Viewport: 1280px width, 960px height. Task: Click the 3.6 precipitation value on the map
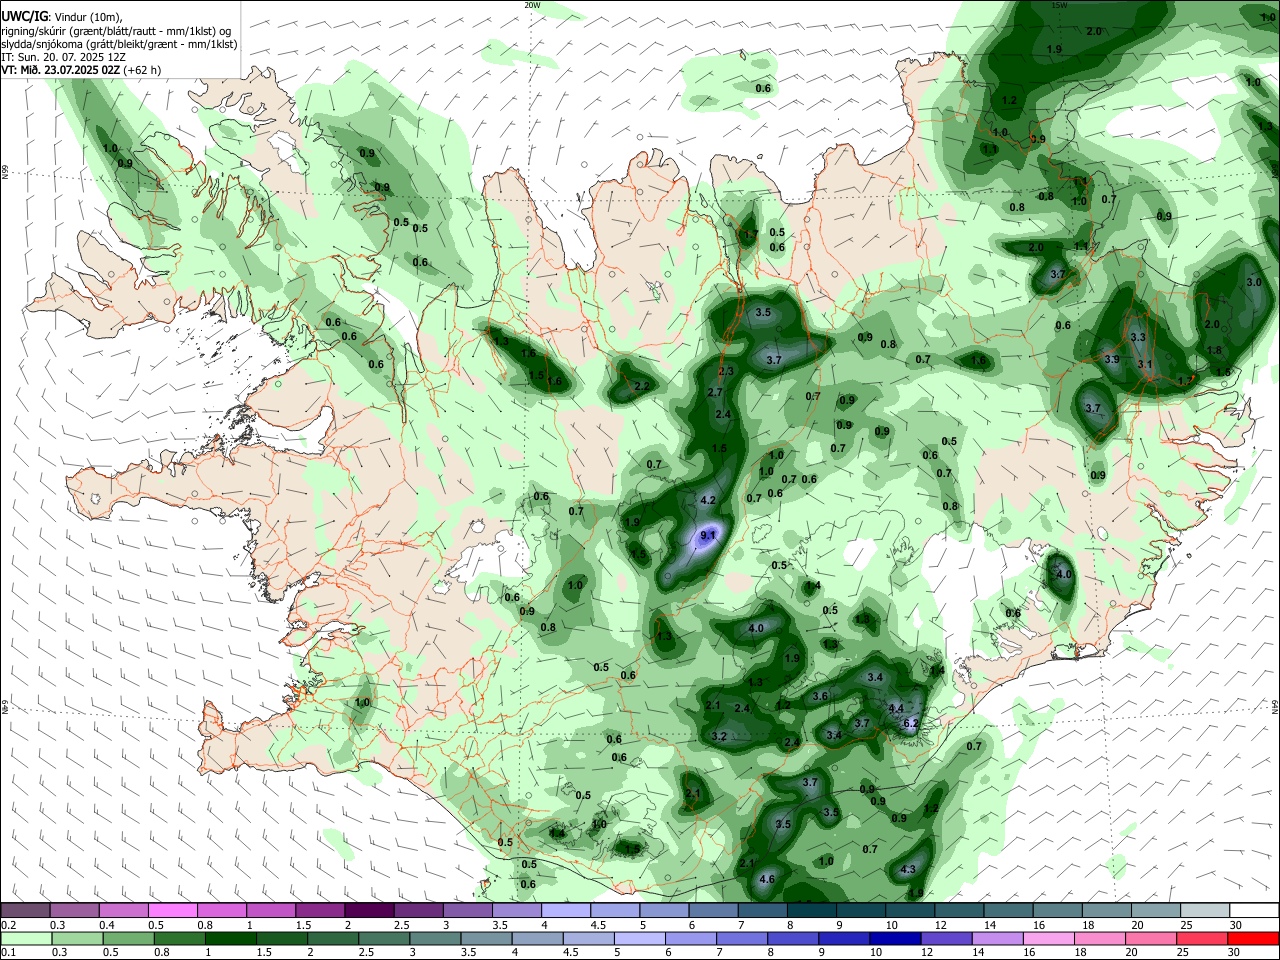tap(820, 696)
